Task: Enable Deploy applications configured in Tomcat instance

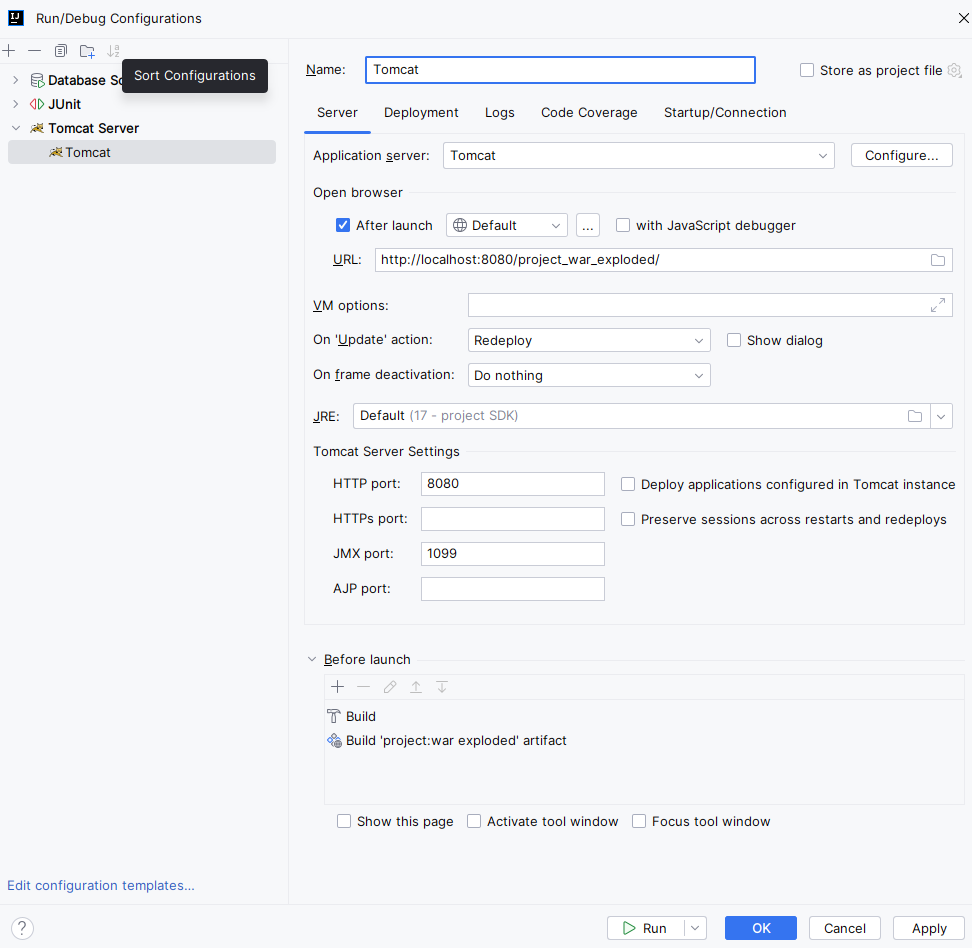Action: pos(628,485)
